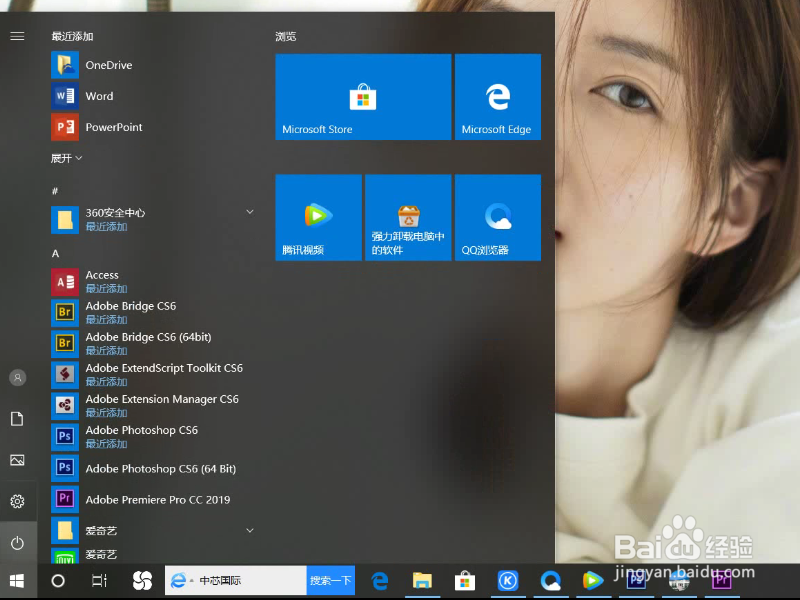Click the # index header

point(55,191)
